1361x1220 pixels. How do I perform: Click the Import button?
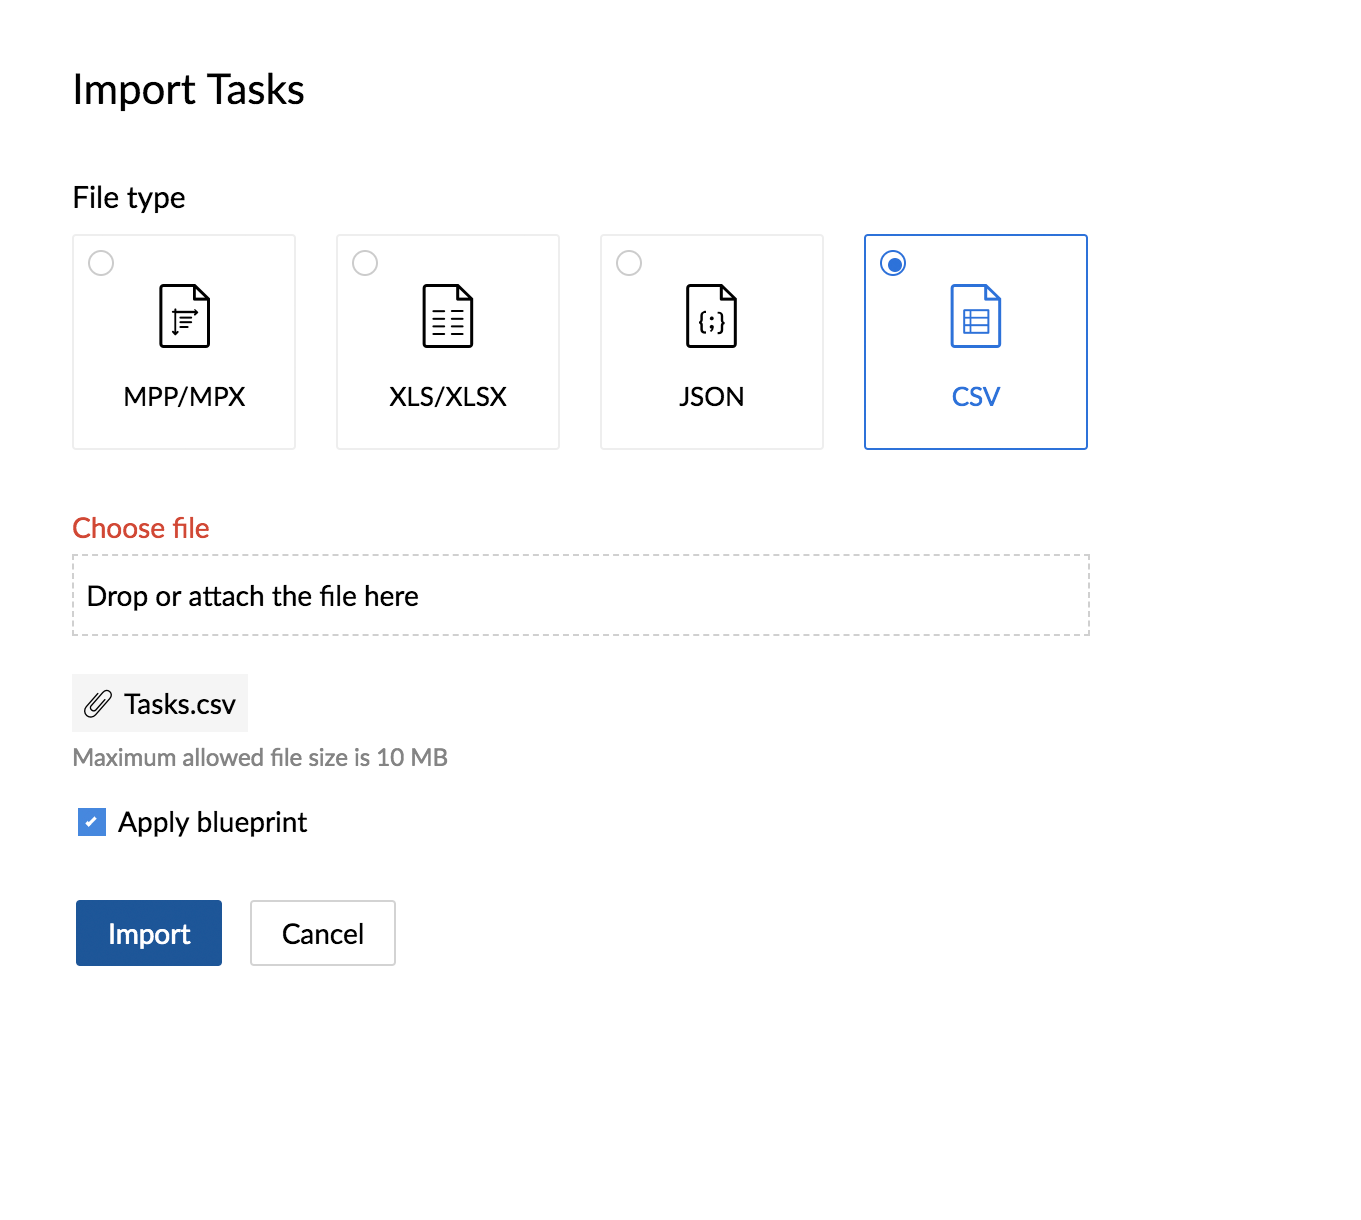click(149, 933)
